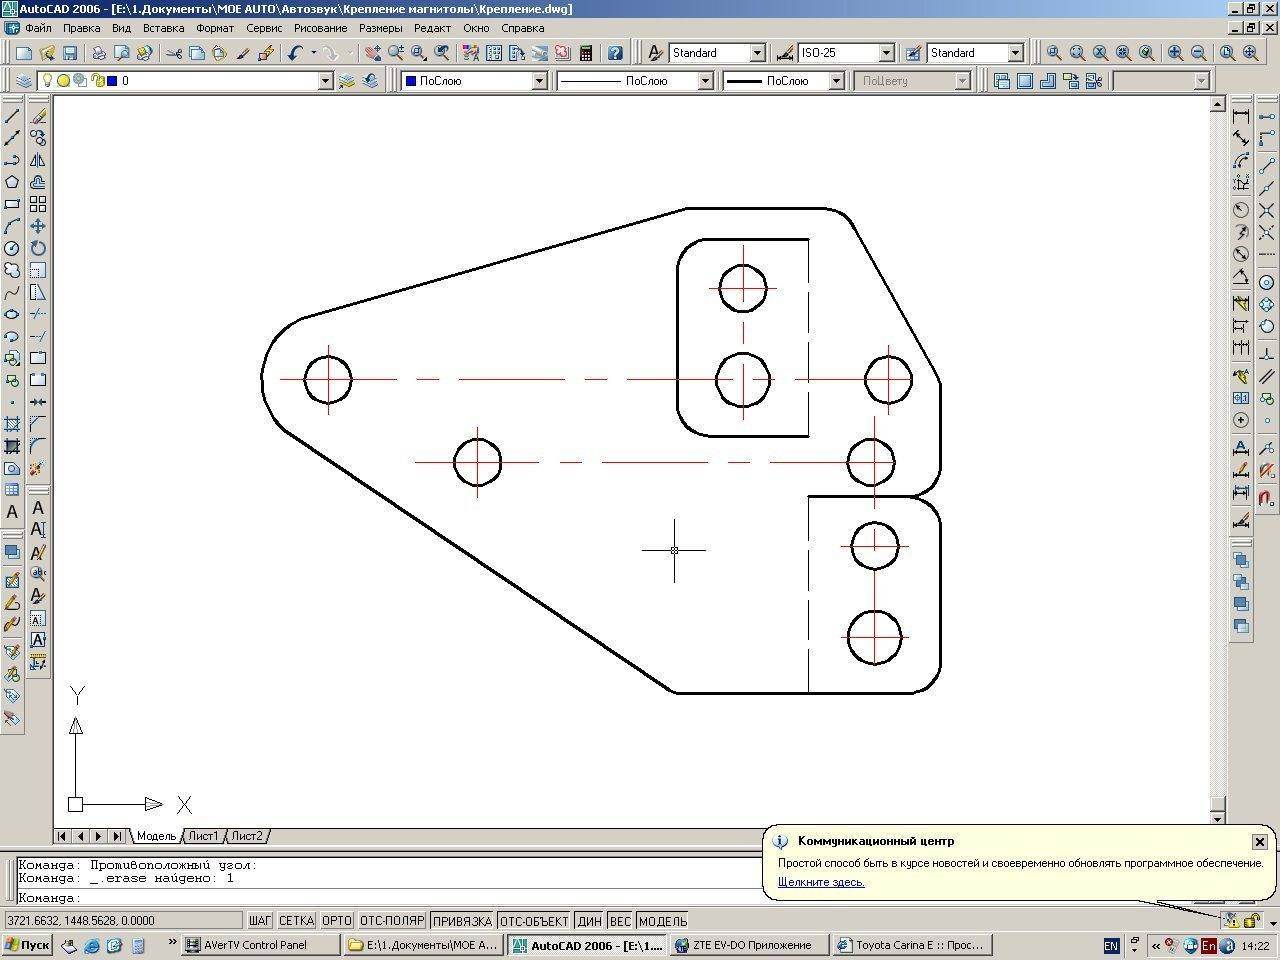Toggle СЕТКА grid display
1280x960 pixels.
tap(296, 921)
